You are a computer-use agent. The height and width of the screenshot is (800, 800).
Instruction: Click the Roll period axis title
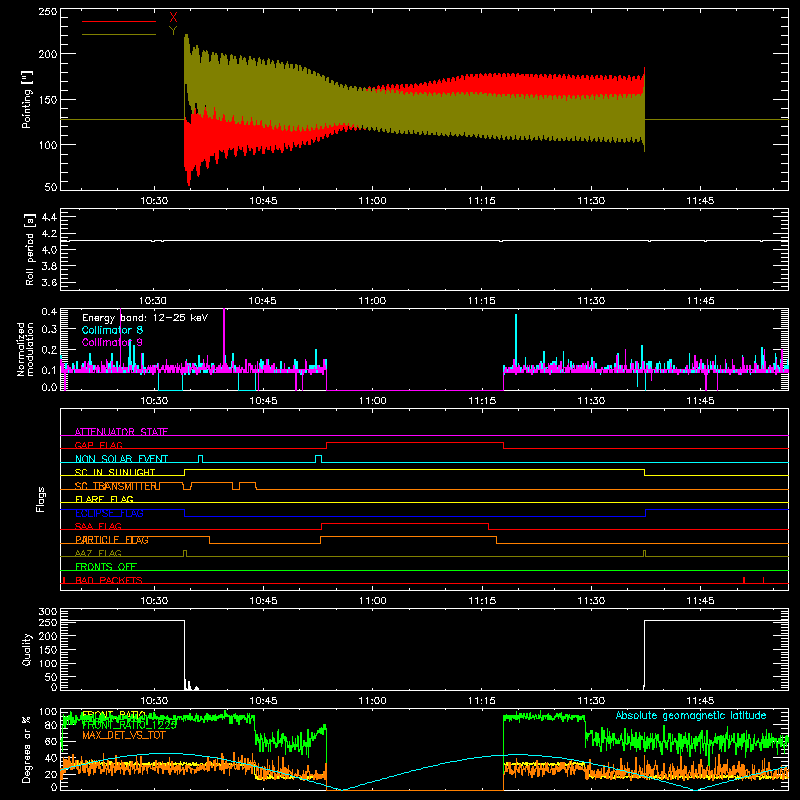click(x=30, y=249)
